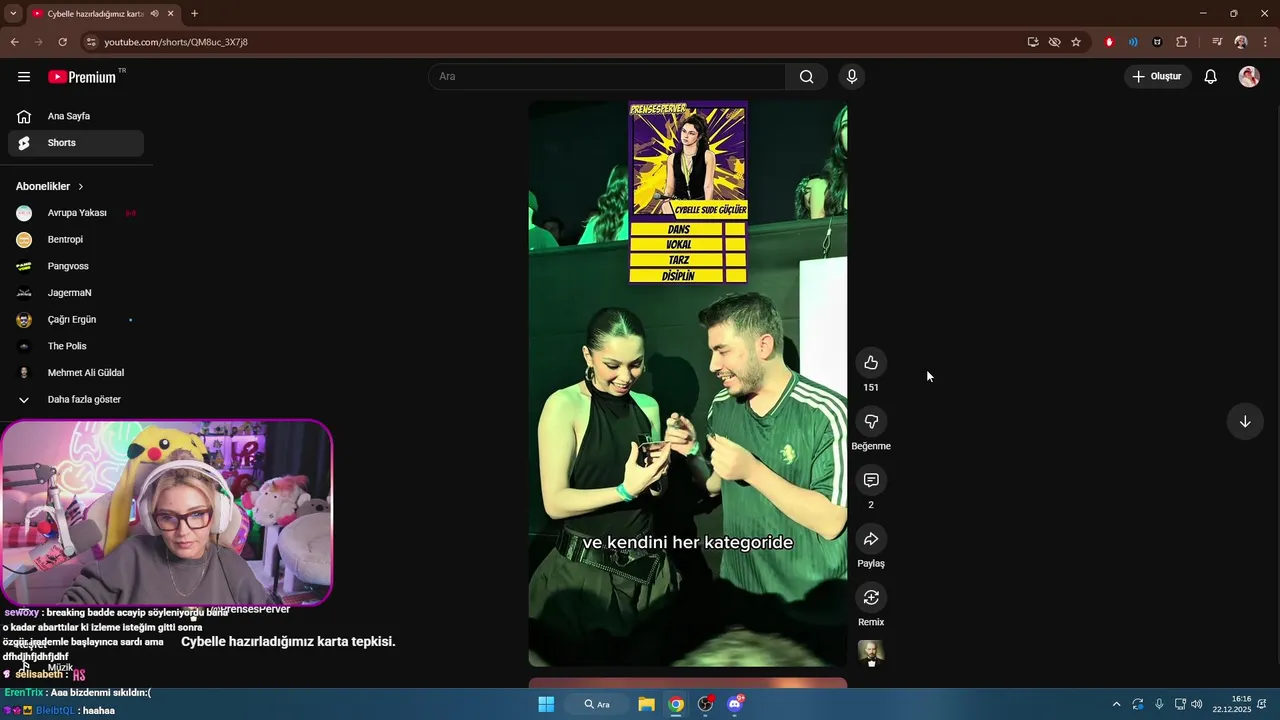Show hidden system tray icons chevron
Viewport: 1280px width, 720px height.
[x=1116, y=704]
